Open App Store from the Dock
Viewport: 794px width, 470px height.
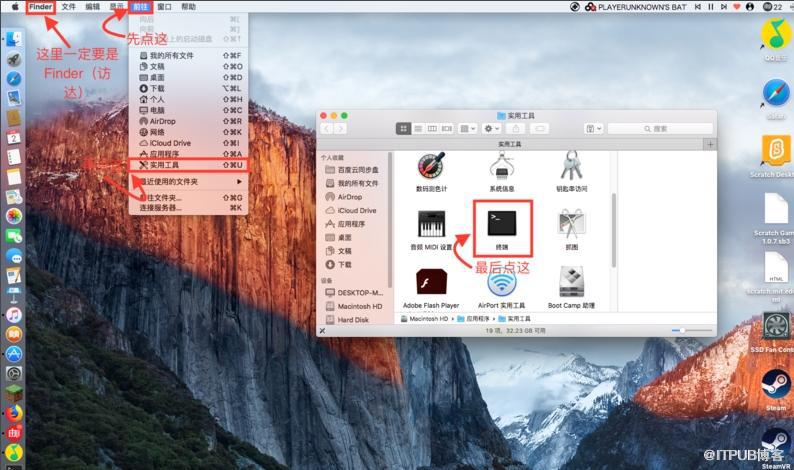point(14,354)
